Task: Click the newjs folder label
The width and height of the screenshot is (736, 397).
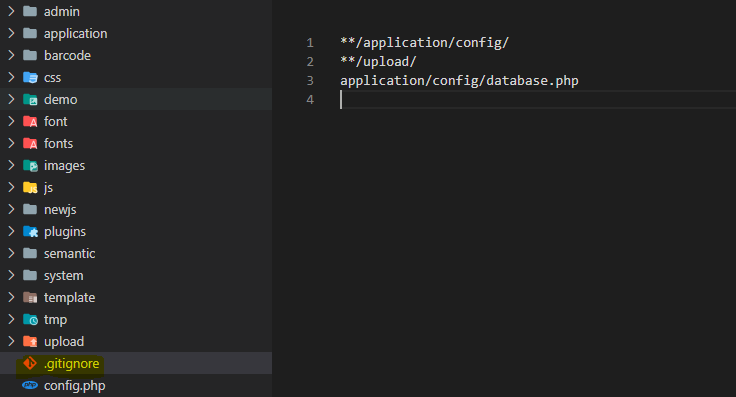Action: click(x=60, y=210)
